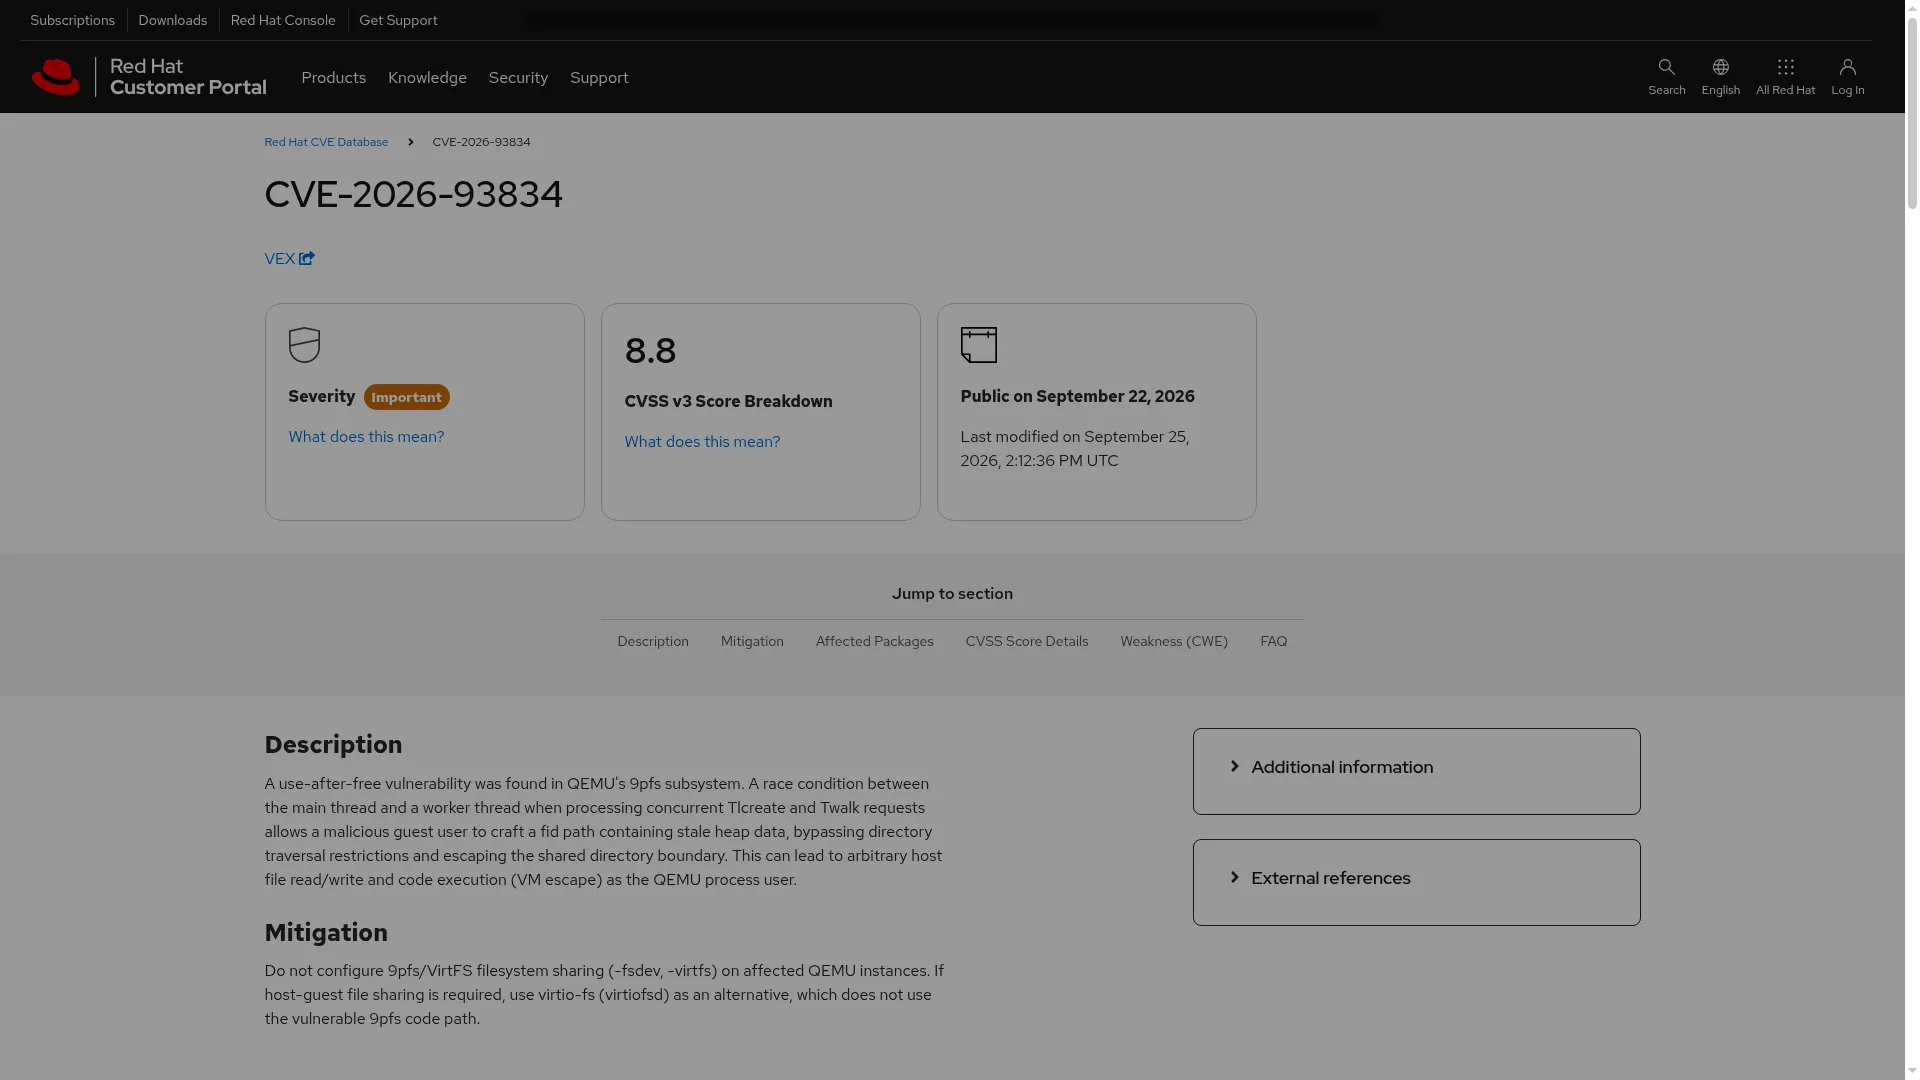This screenshot has width=1920, height=1080.
Task: Jump to the FAQ section
Action: (1273, 641)
